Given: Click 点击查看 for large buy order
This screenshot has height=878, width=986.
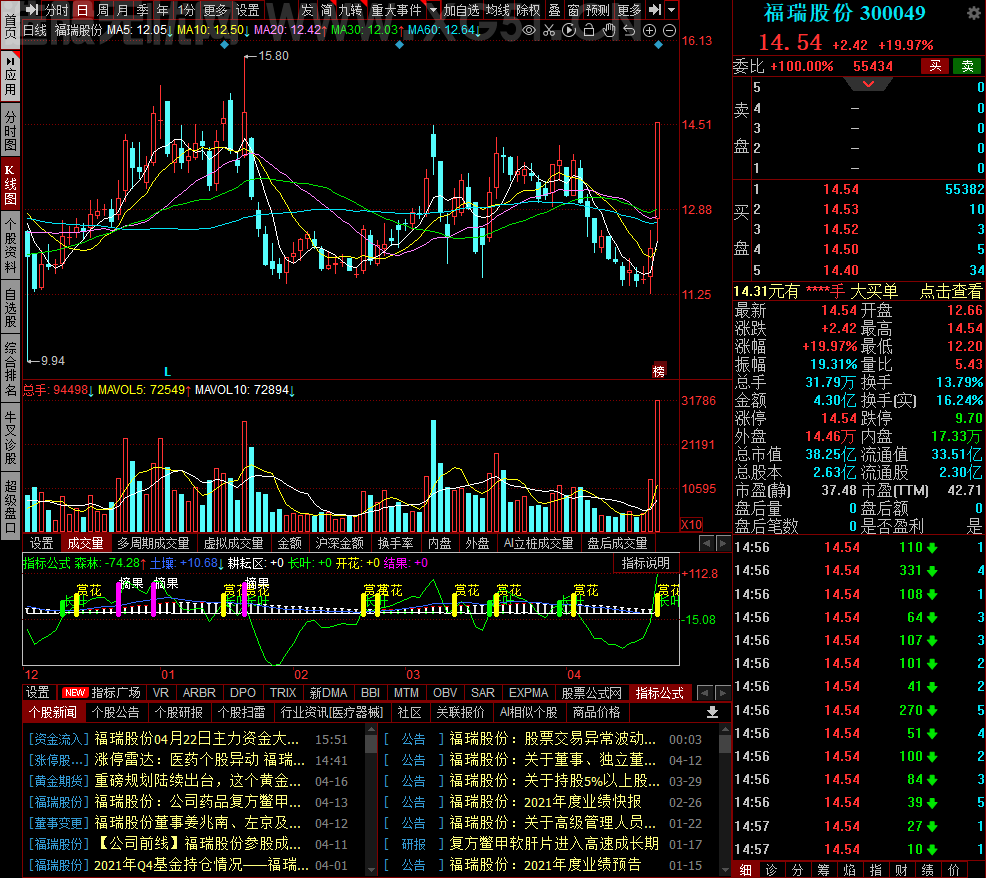Looking at the screenshot, I should click(x=951, y=291).
